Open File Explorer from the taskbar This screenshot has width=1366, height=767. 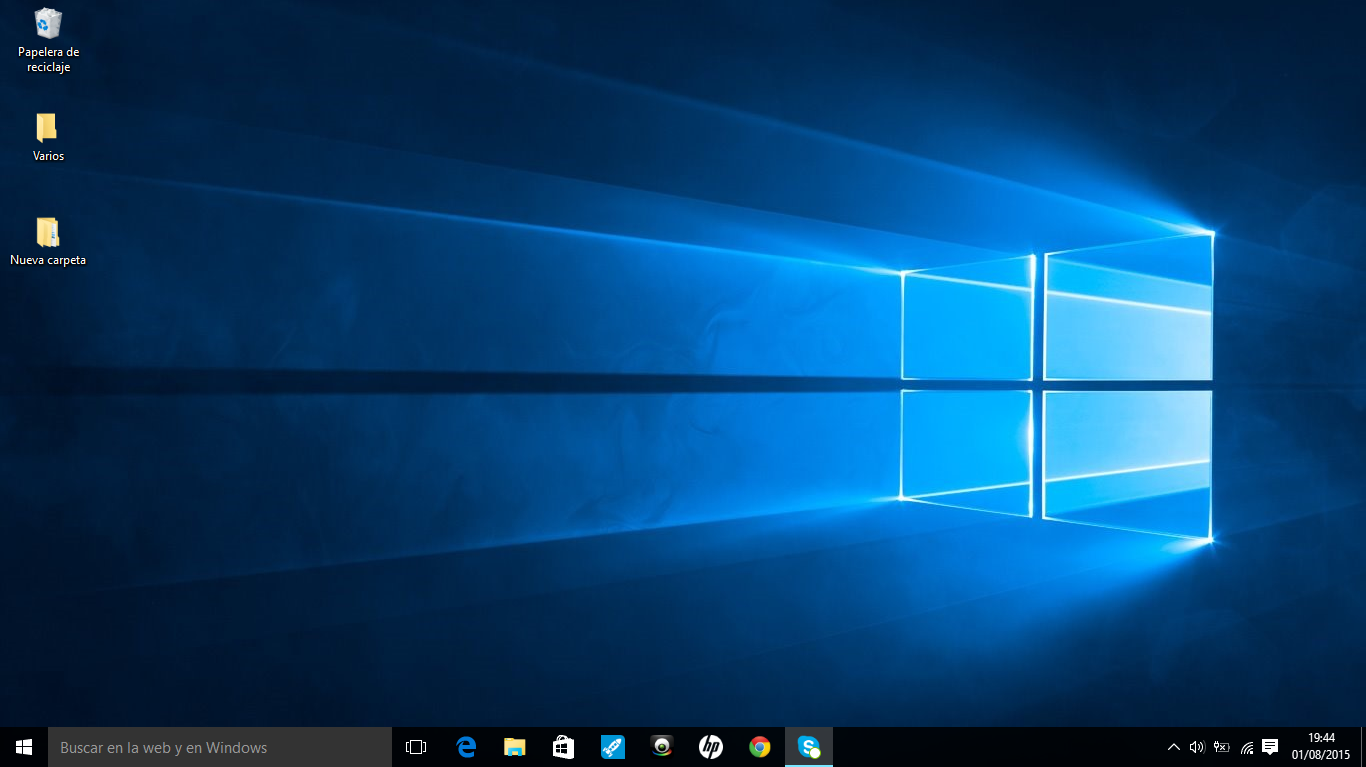pyautogui.click(x=514, y=747)
